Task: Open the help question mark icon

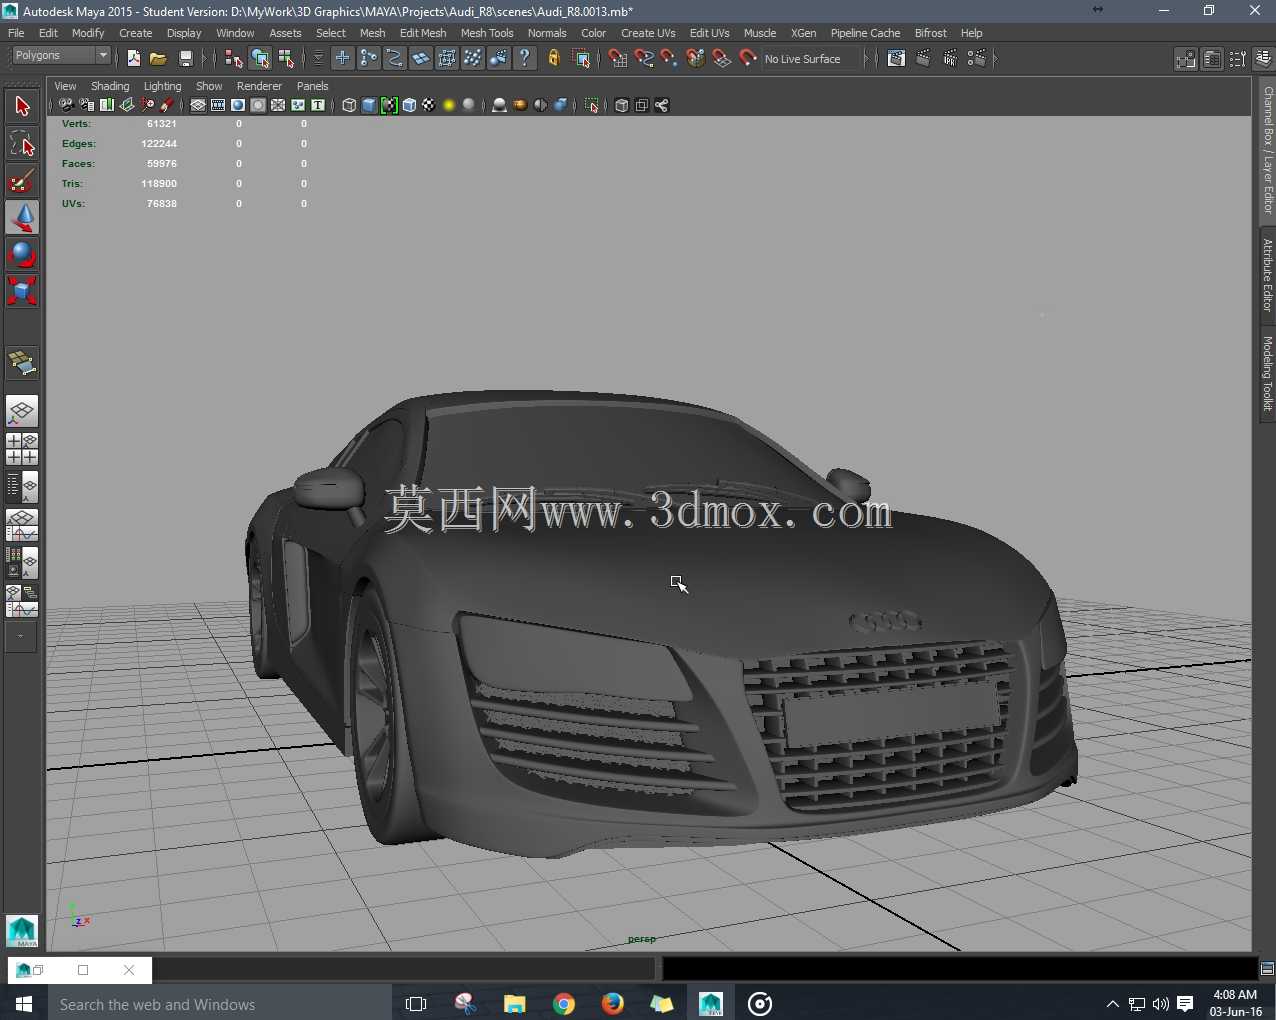Action: (x=524, y=58)
